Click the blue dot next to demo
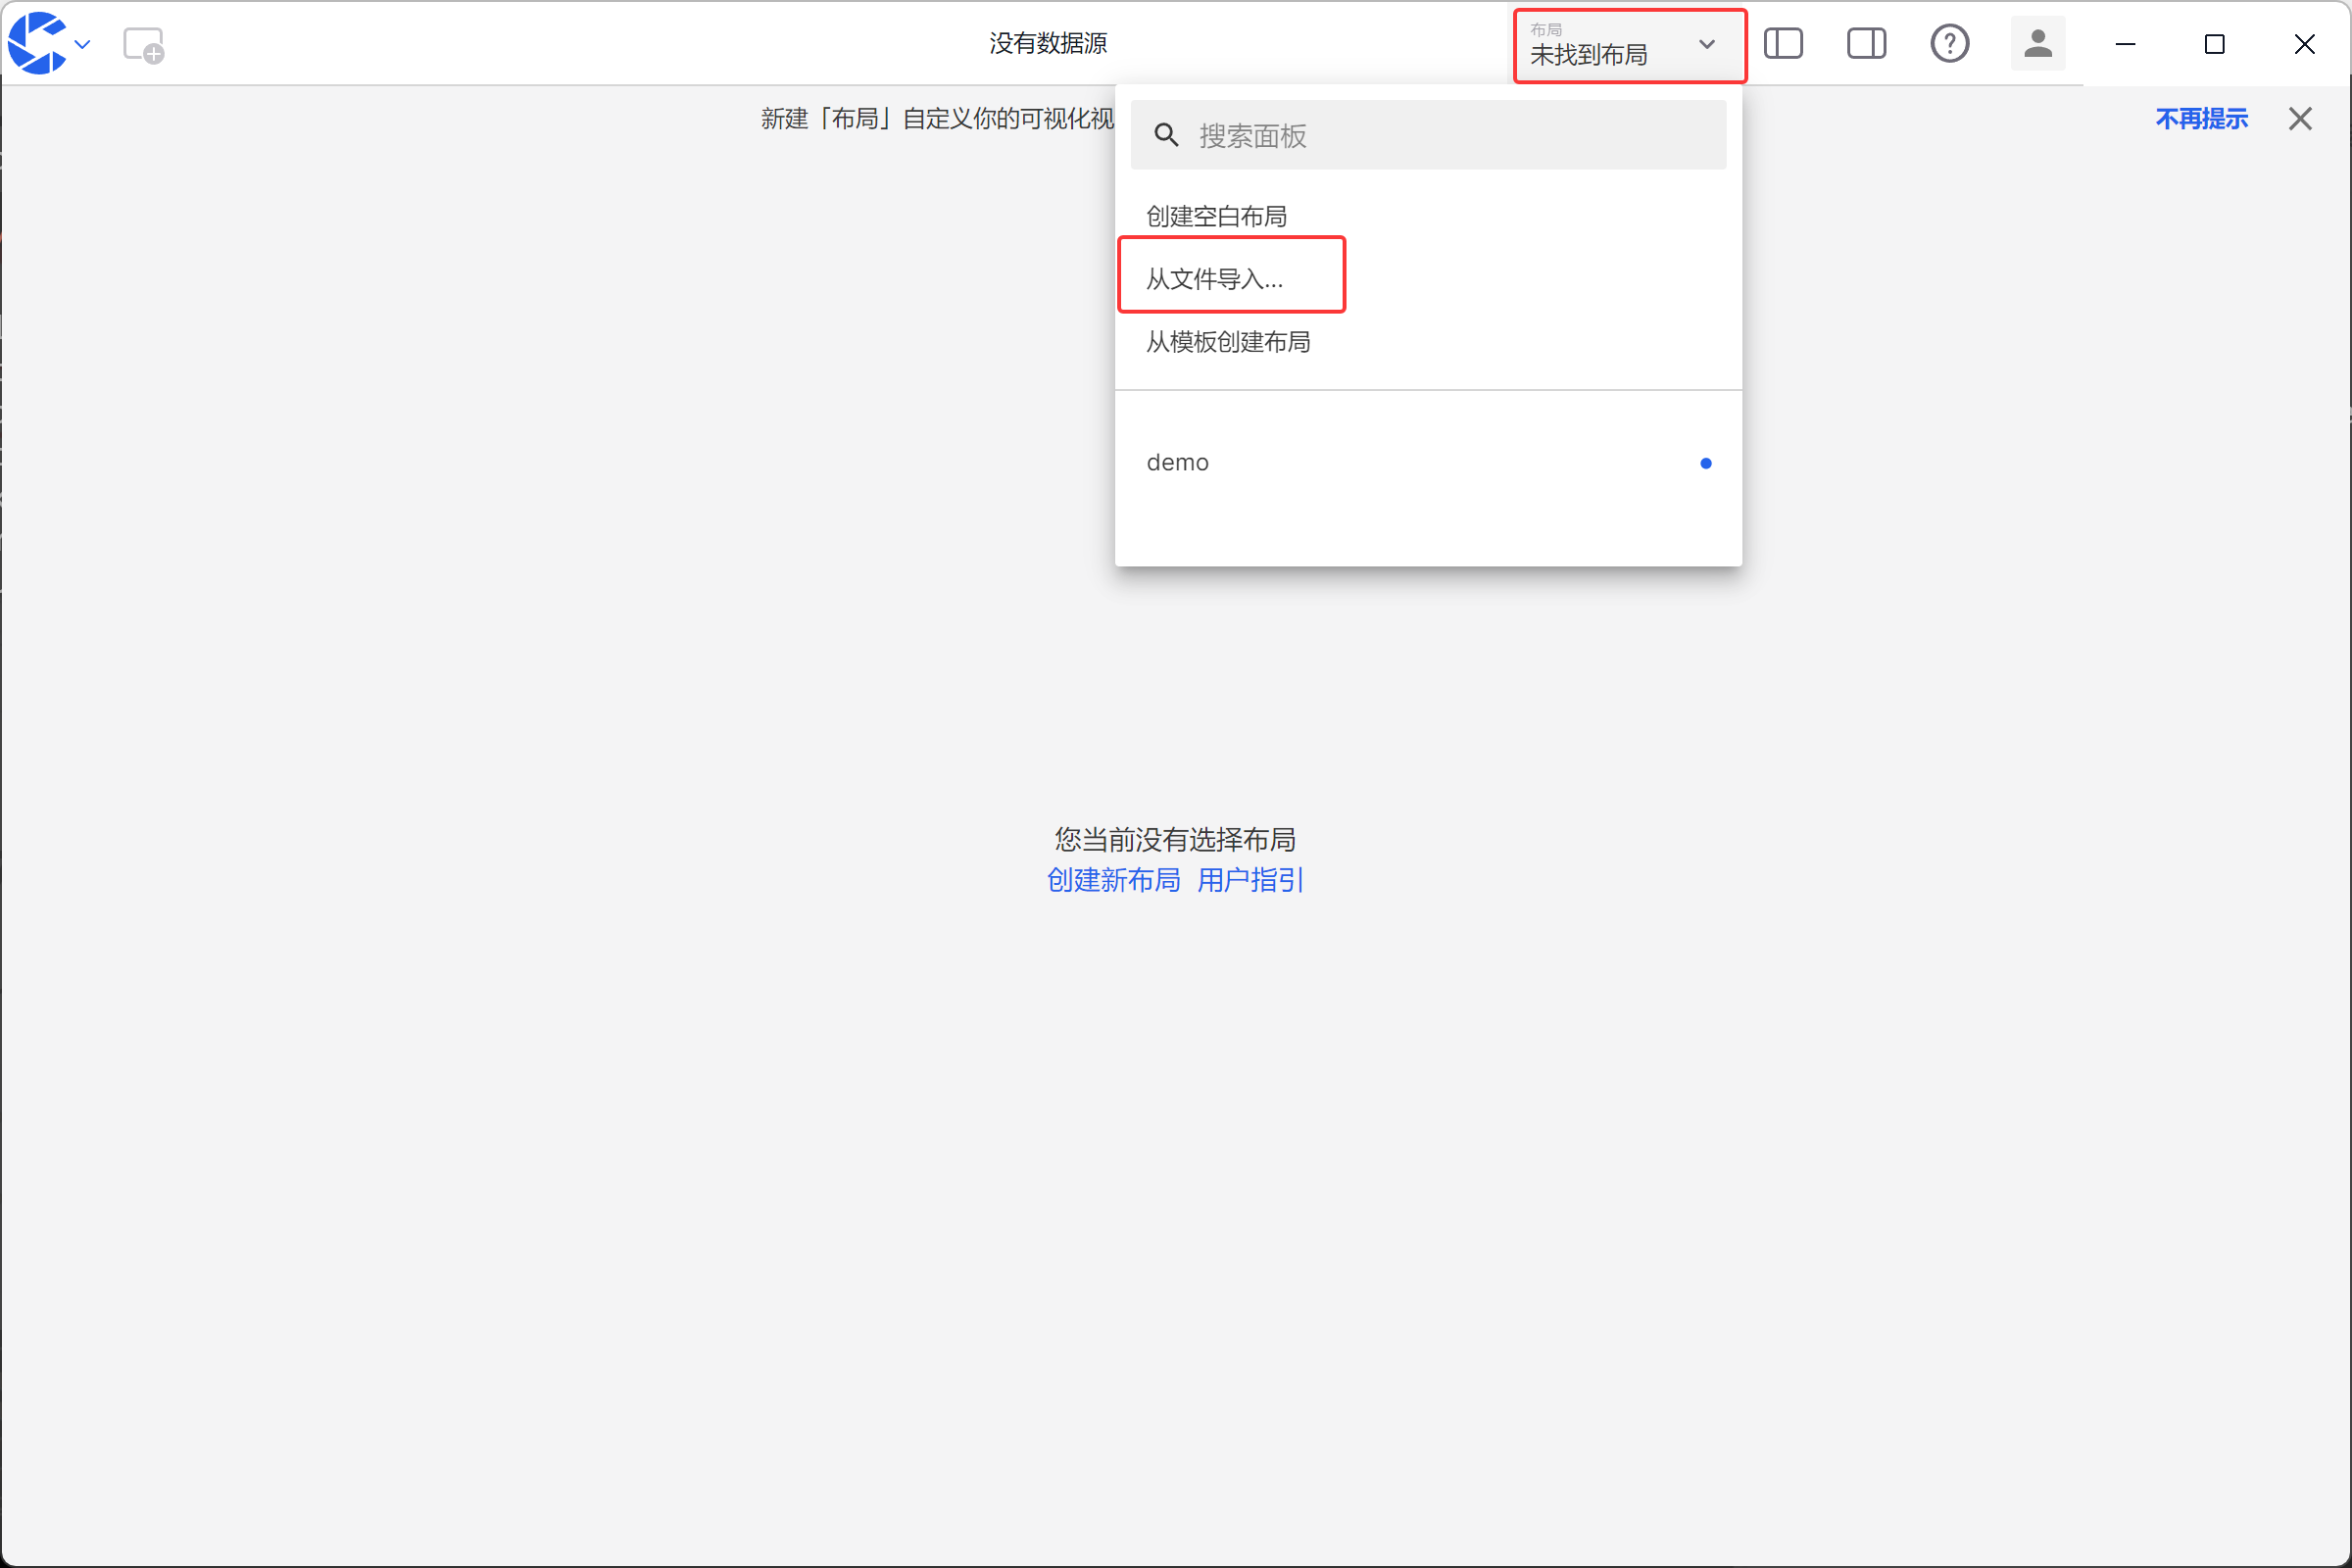2352x1568 pixels. click(1705, 463)
